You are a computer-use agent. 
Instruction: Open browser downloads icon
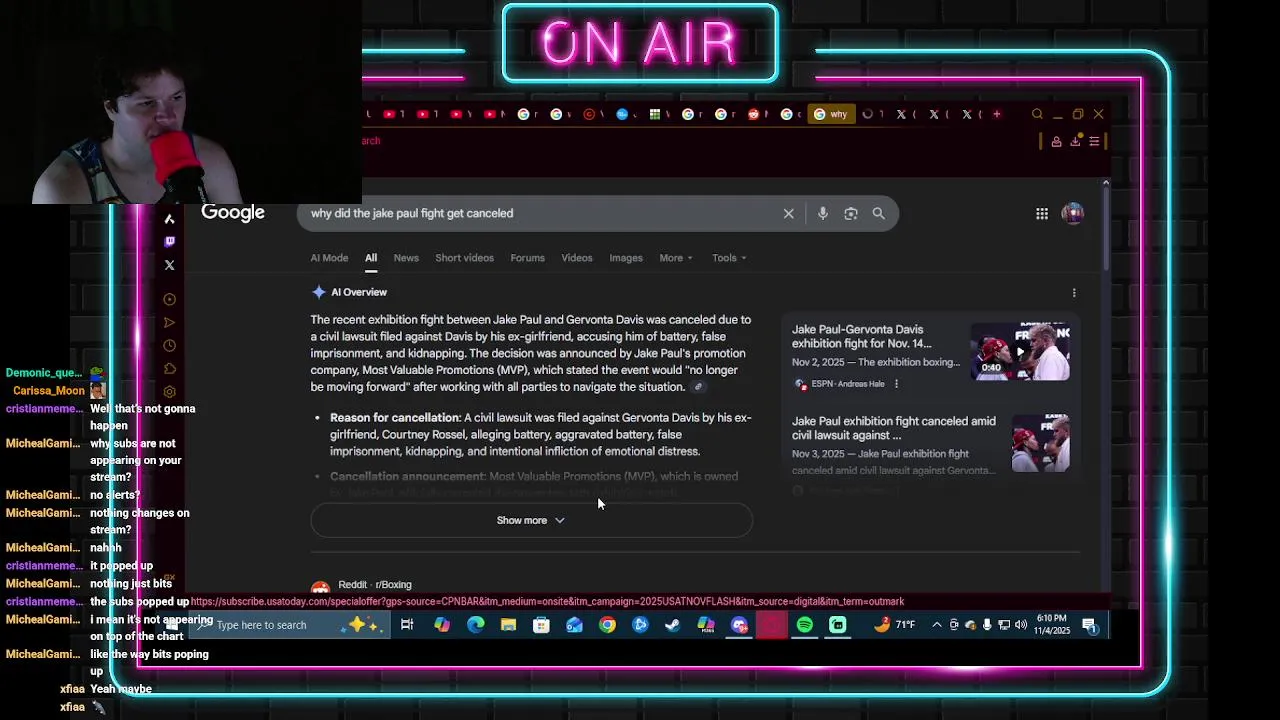coord(1075,141)
